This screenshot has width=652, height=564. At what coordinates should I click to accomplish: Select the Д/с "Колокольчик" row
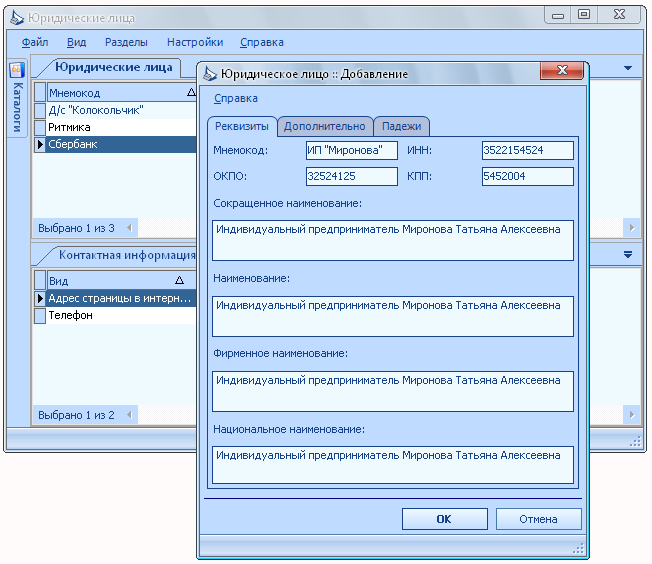pyautogui.click(x=121, y=110)
